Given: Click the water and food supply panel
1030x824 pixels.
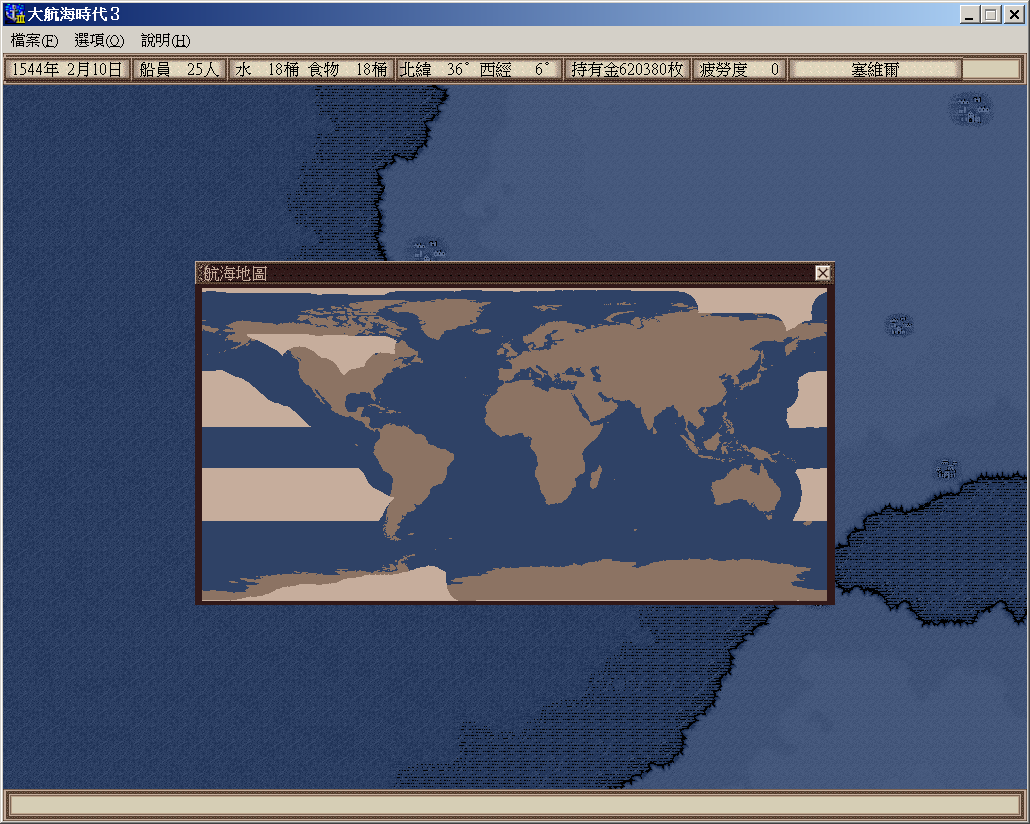Looking at the screenshot, I should pyautogui.click(x=311, y=69).
